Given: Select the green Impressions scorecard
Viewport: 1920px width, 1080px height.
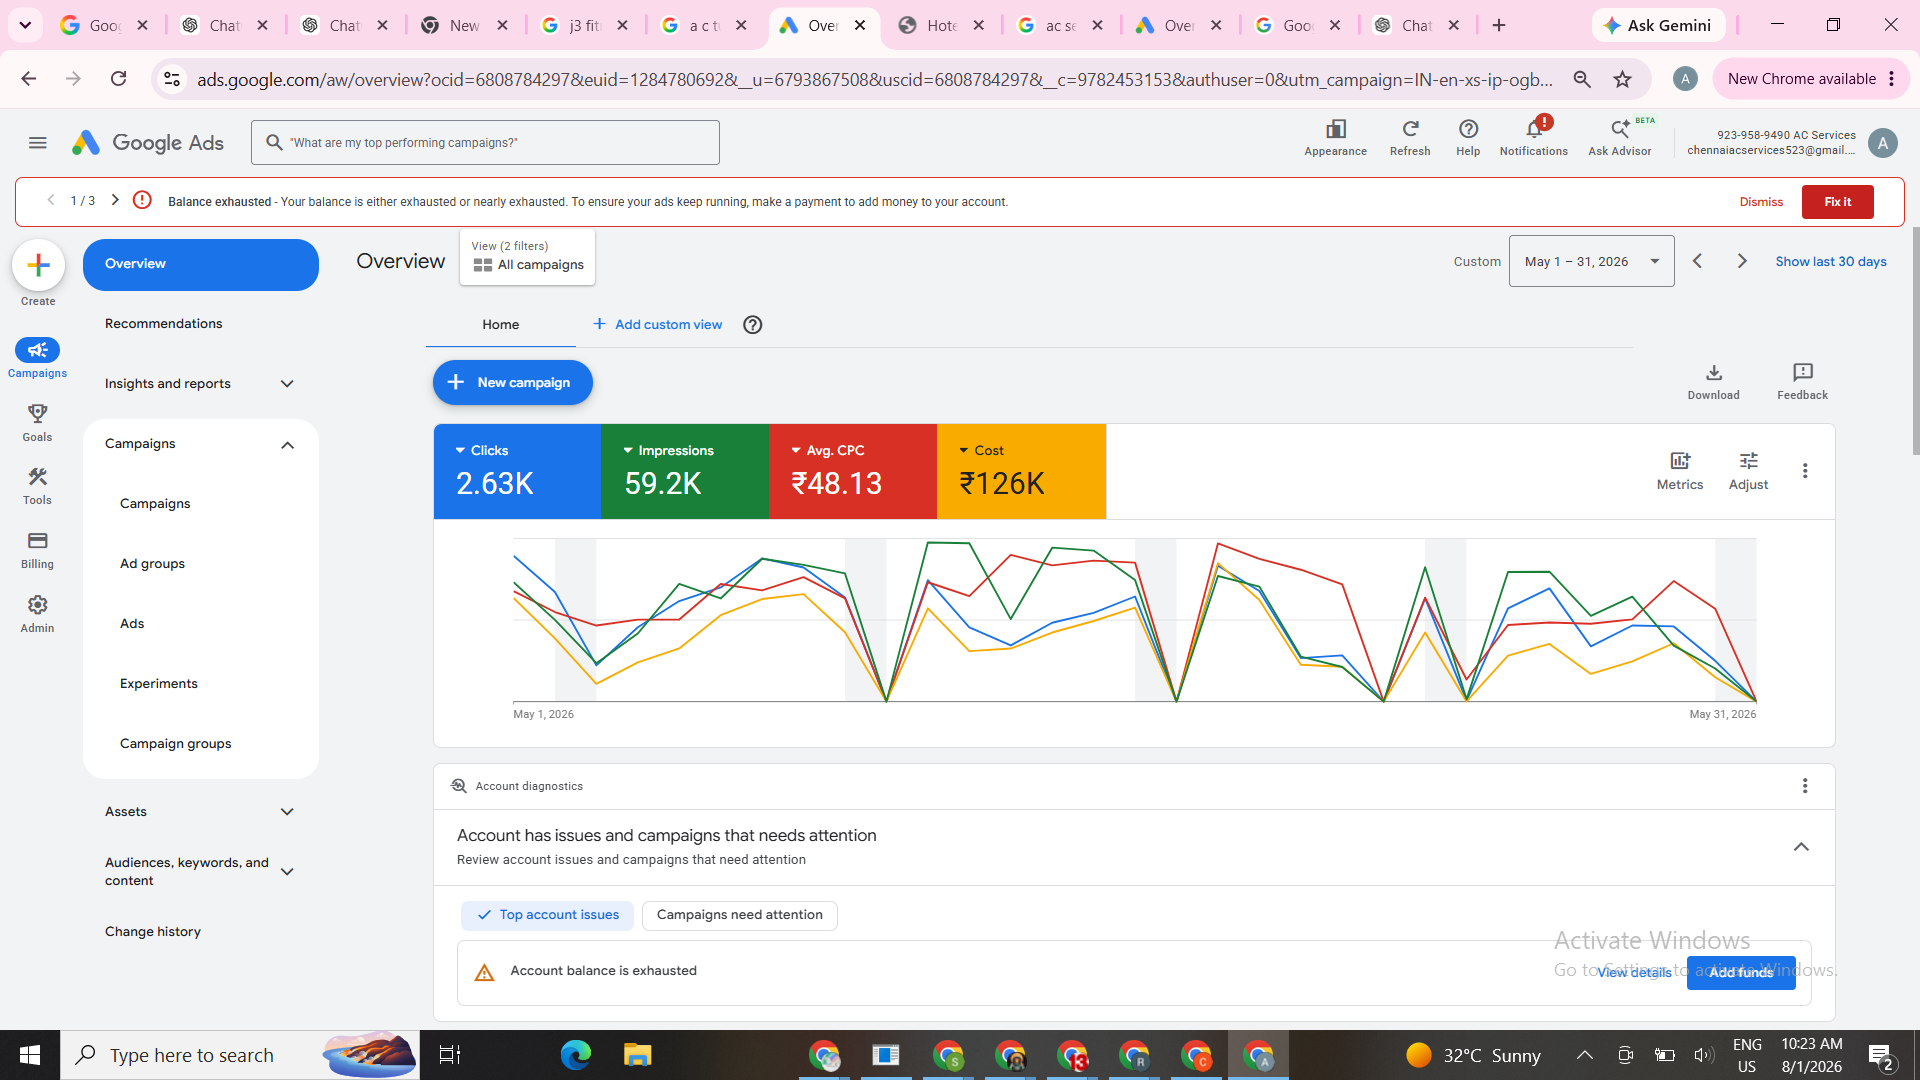Looking at the screenshot, I should click(x=685, y=471).
